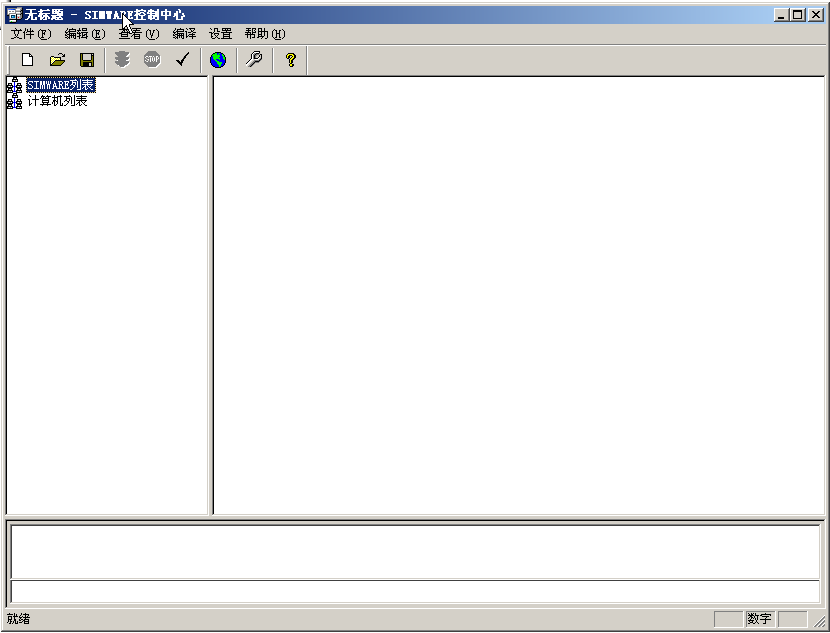Open the 设置 menu
The width and height of the screenshot is (830, 633).
(220, 34)
